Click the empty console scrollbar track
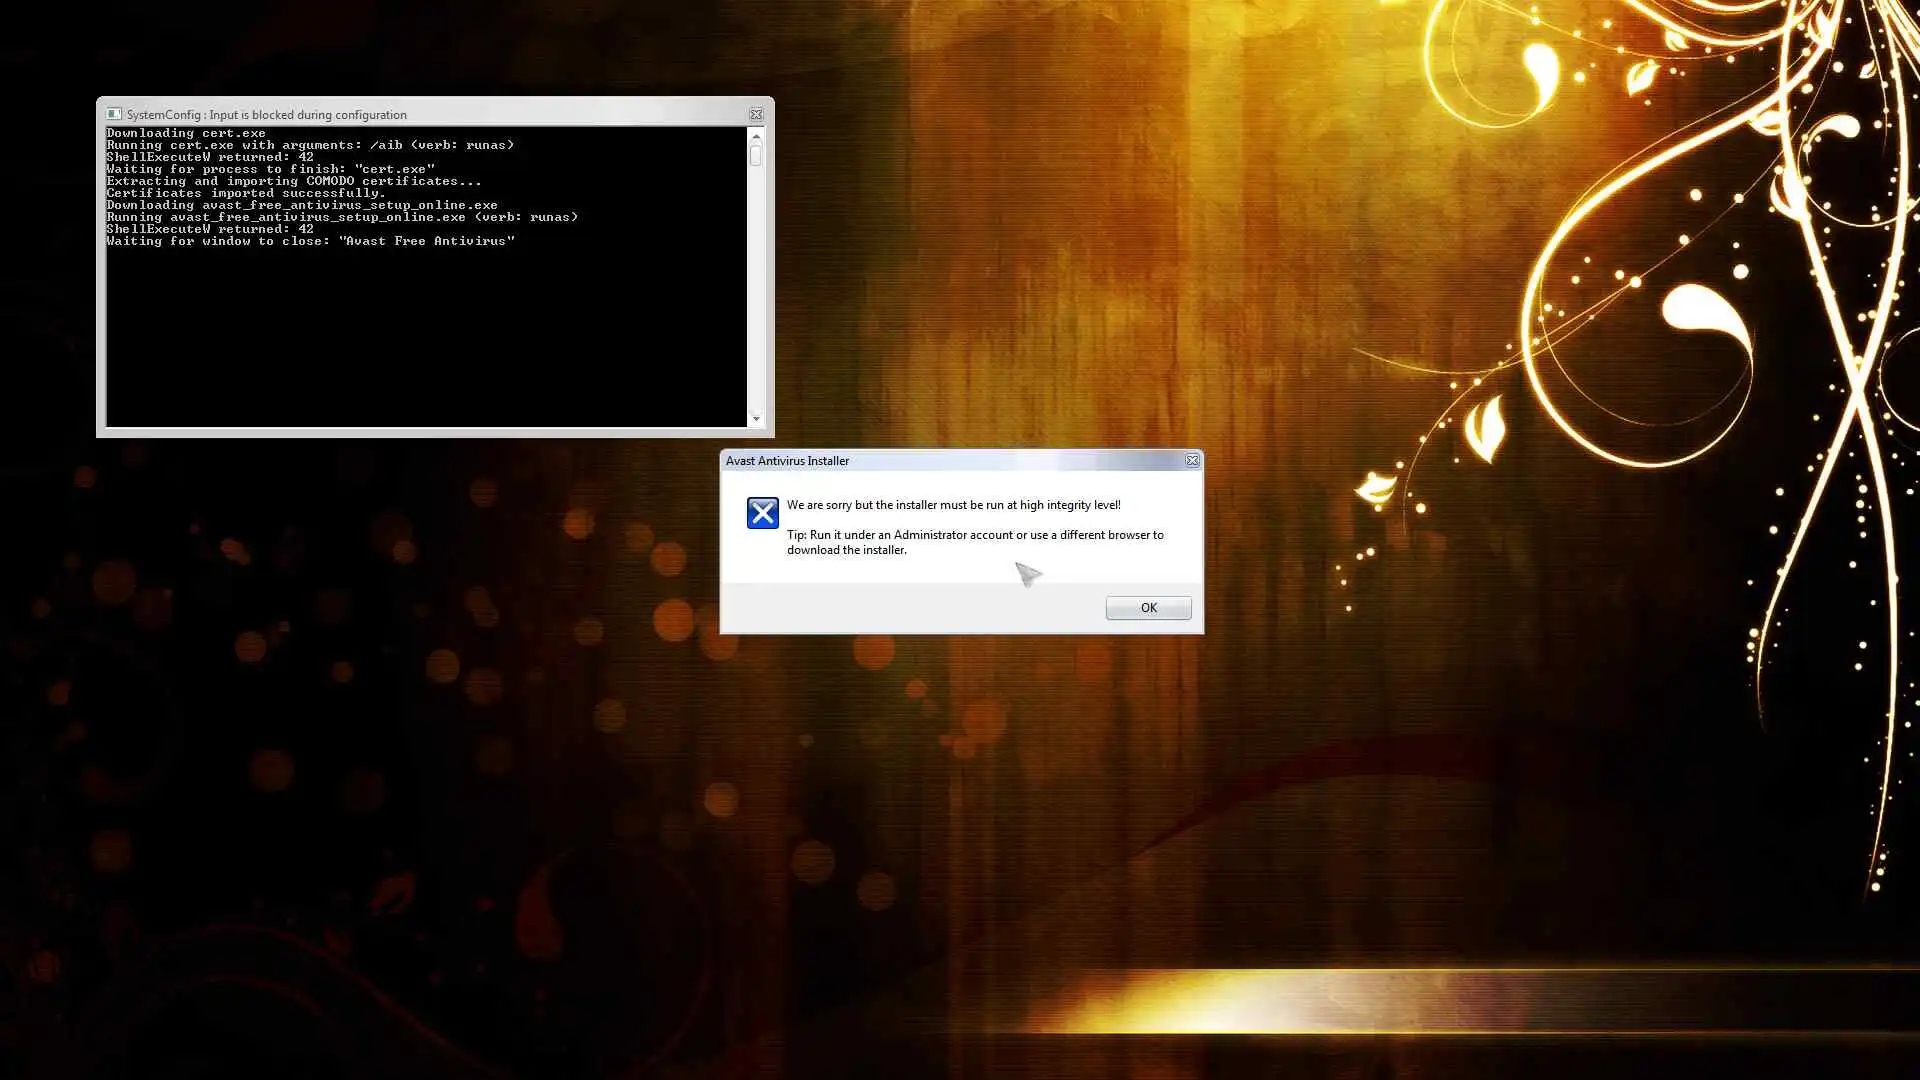Screen dimensions: 1920x1080 pyautogui.click(x=756, y=300)
